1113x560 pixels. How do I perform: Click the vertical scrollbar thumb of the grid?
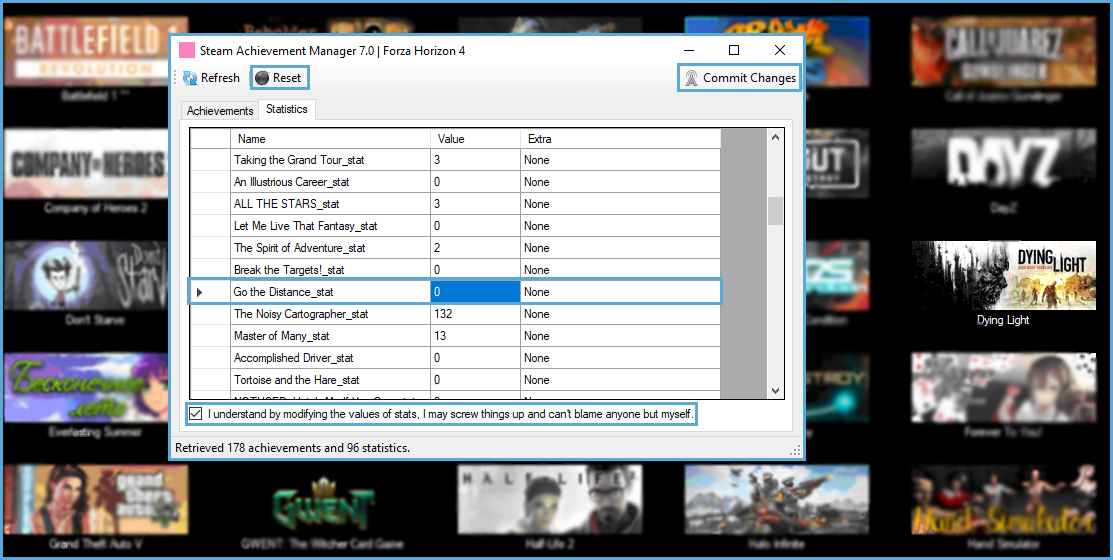(x=775, y=211)
